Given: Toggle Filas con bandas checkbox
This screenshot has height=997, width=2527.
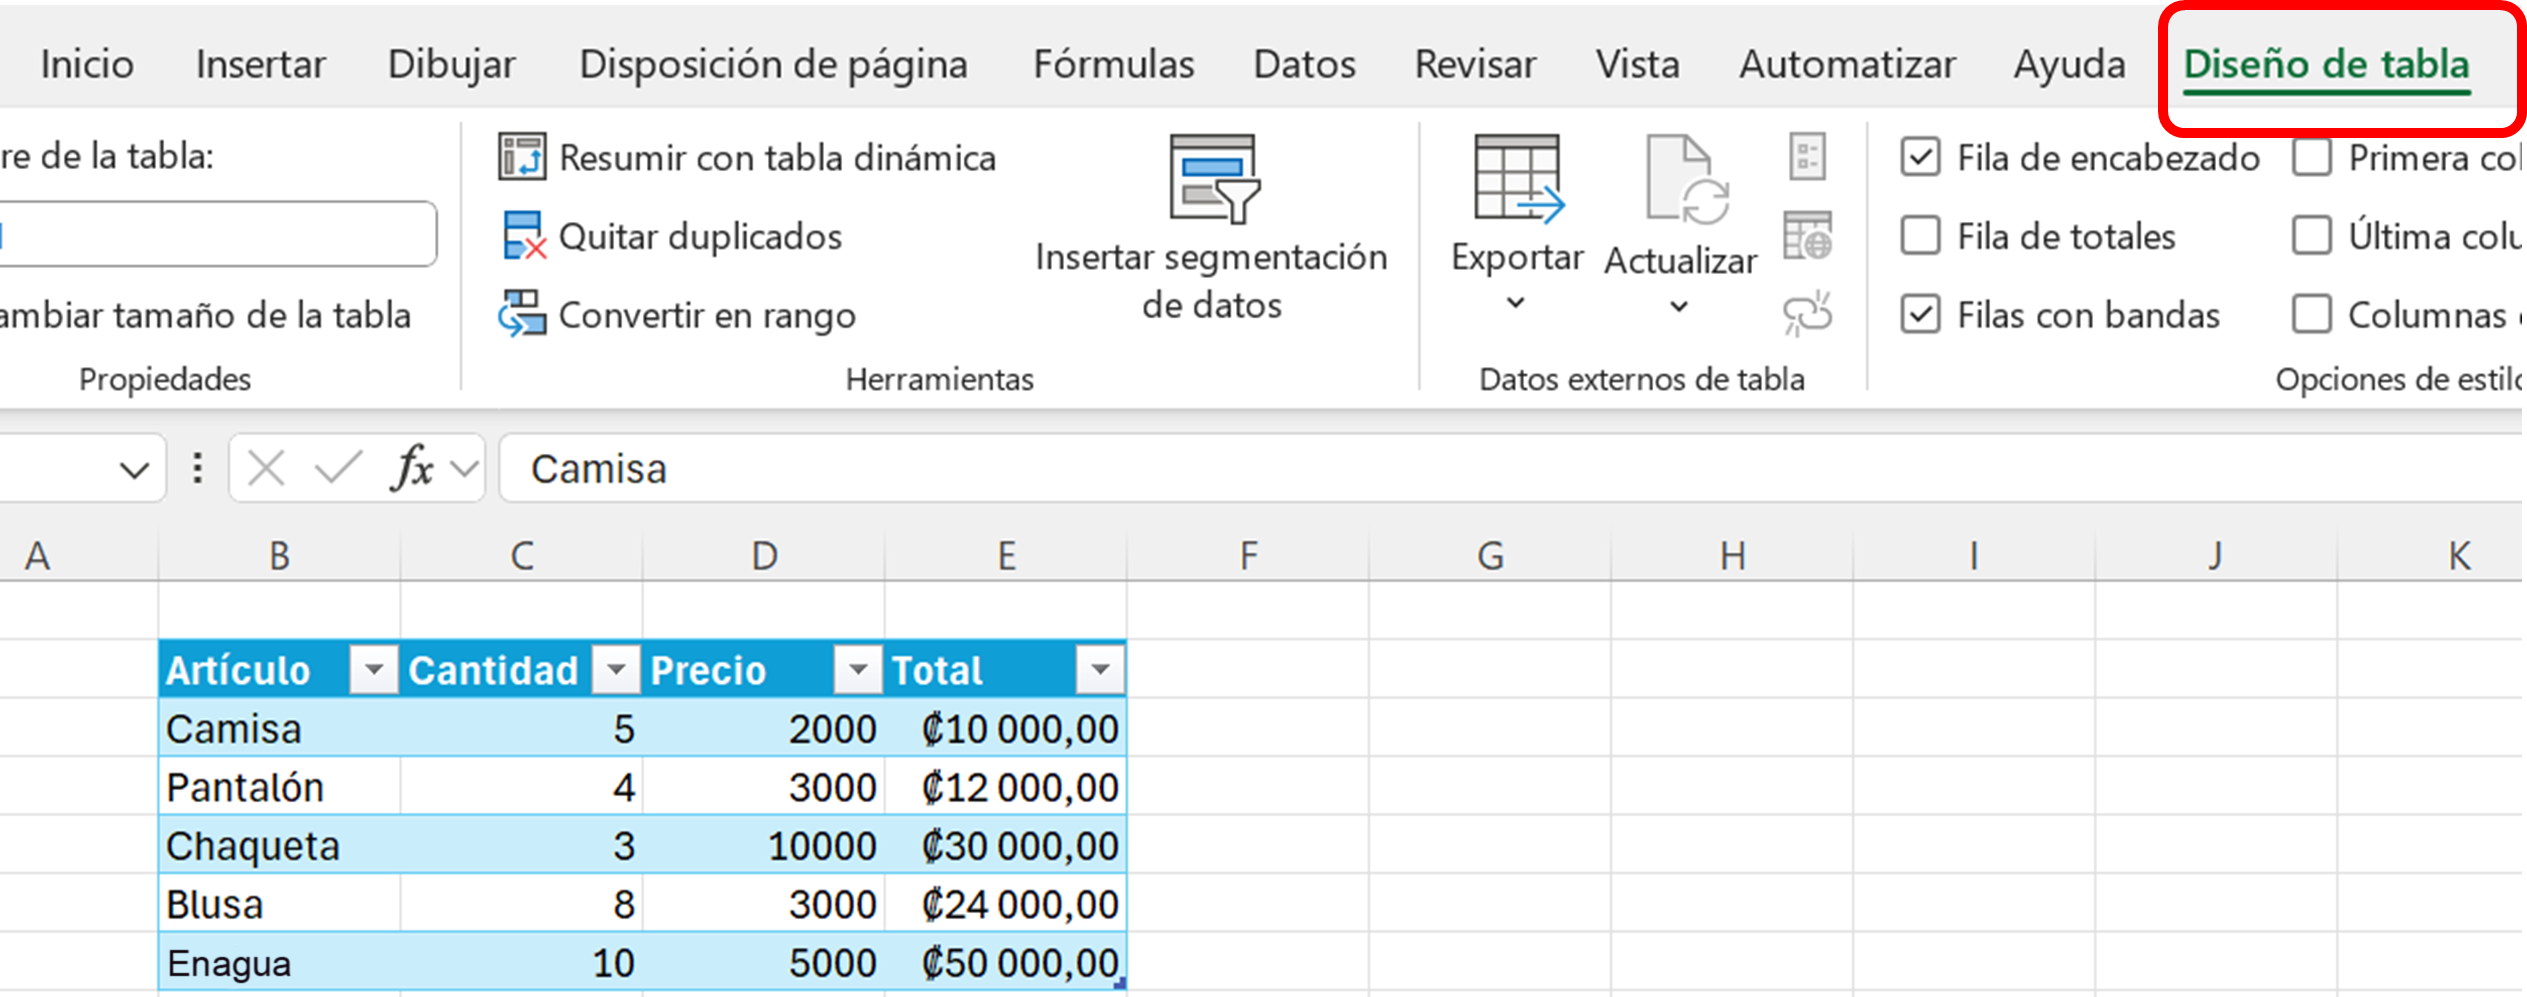Looking at the screenshot, I should tap(1920, 315).
